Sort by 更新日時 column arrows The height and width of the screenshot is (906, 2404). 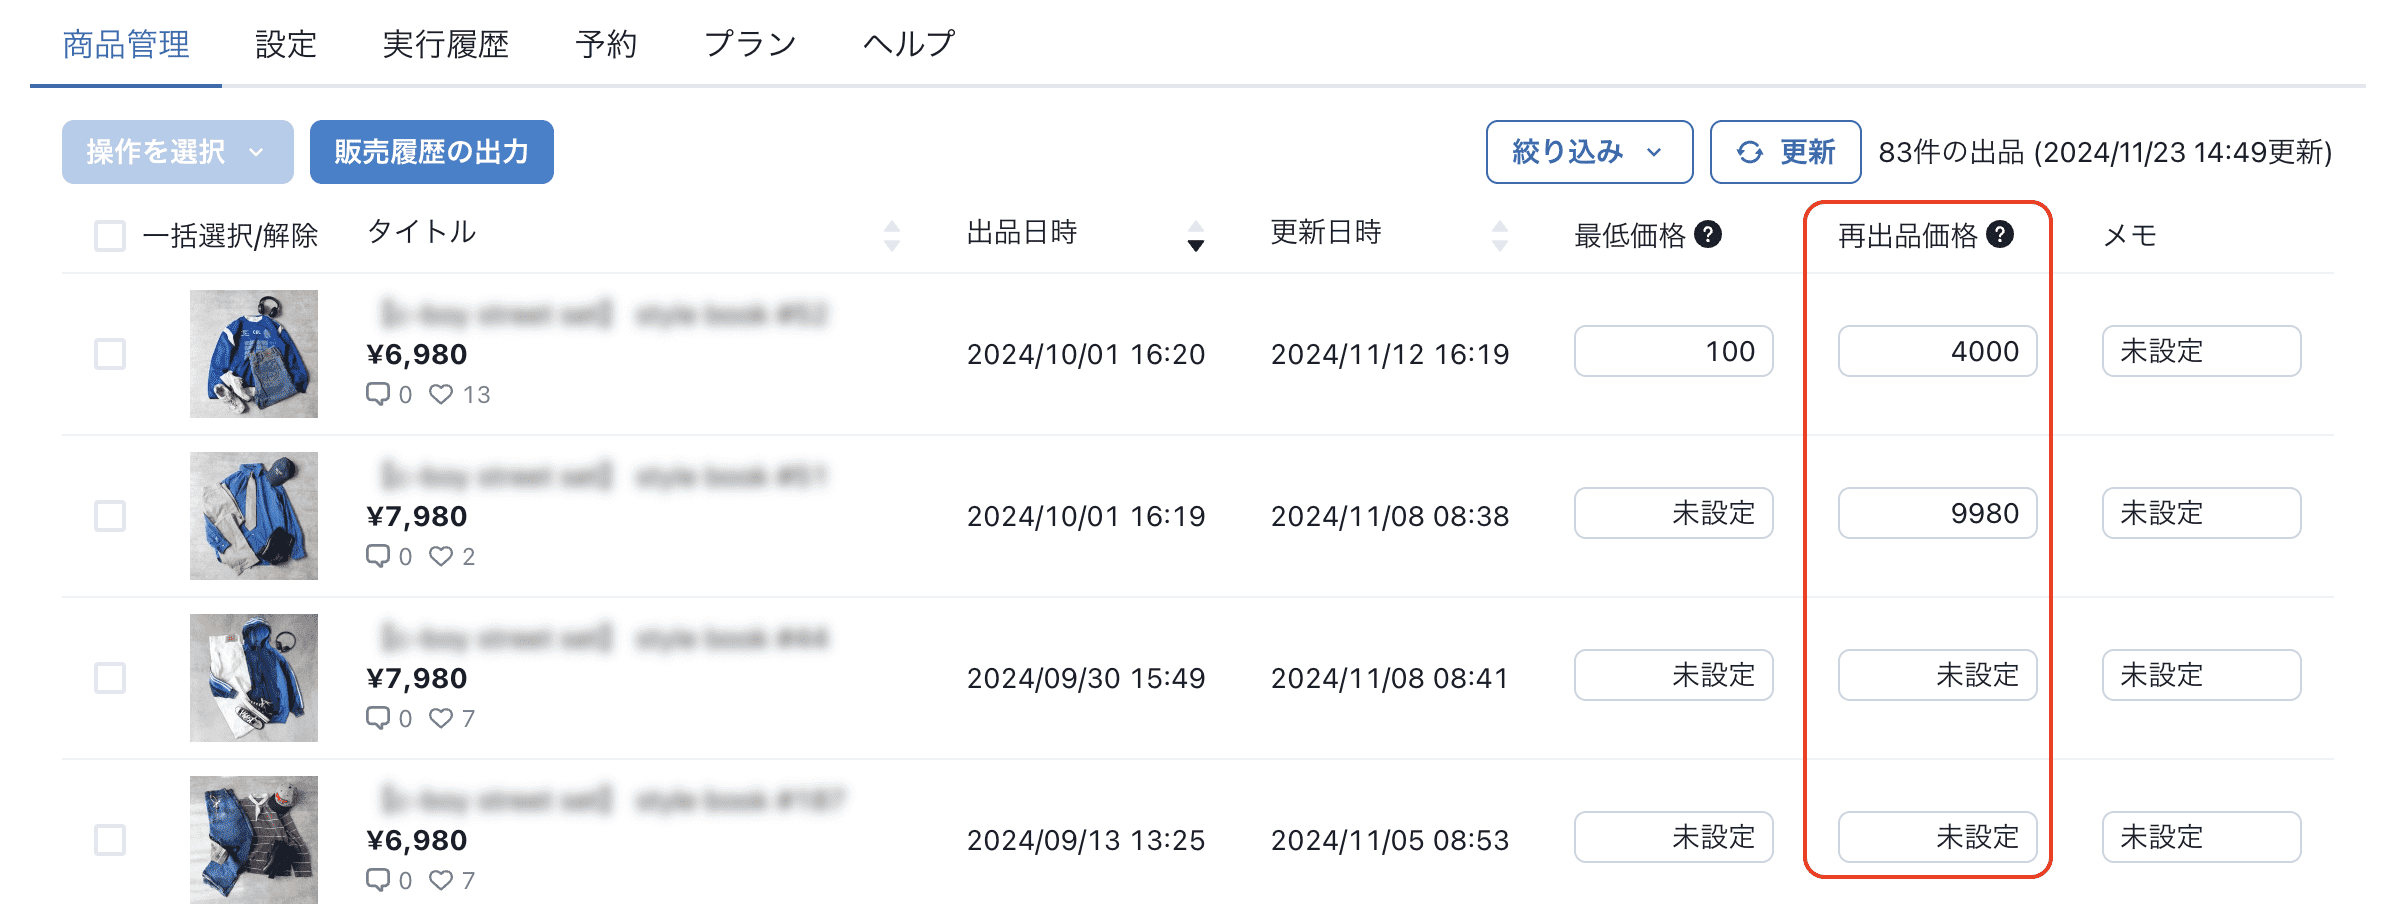[1500, 236]
